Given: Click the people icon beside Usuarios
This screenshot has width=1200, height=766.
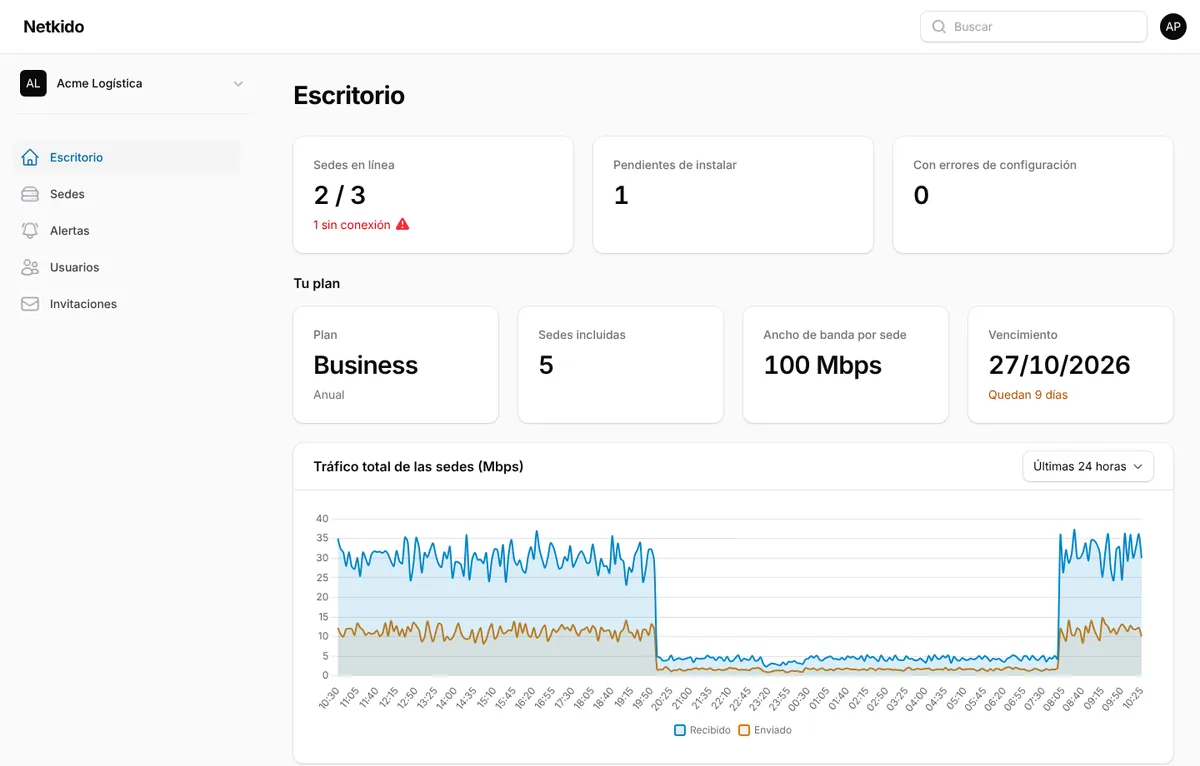Looking at the screenshot, I should [30, 267].
